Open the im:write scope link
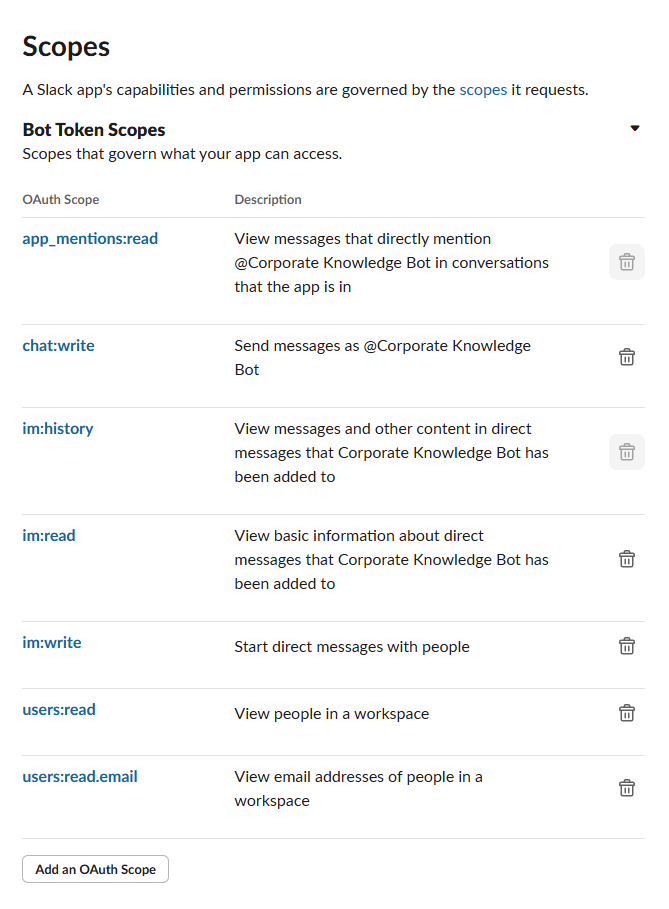 tap(52, 643)
